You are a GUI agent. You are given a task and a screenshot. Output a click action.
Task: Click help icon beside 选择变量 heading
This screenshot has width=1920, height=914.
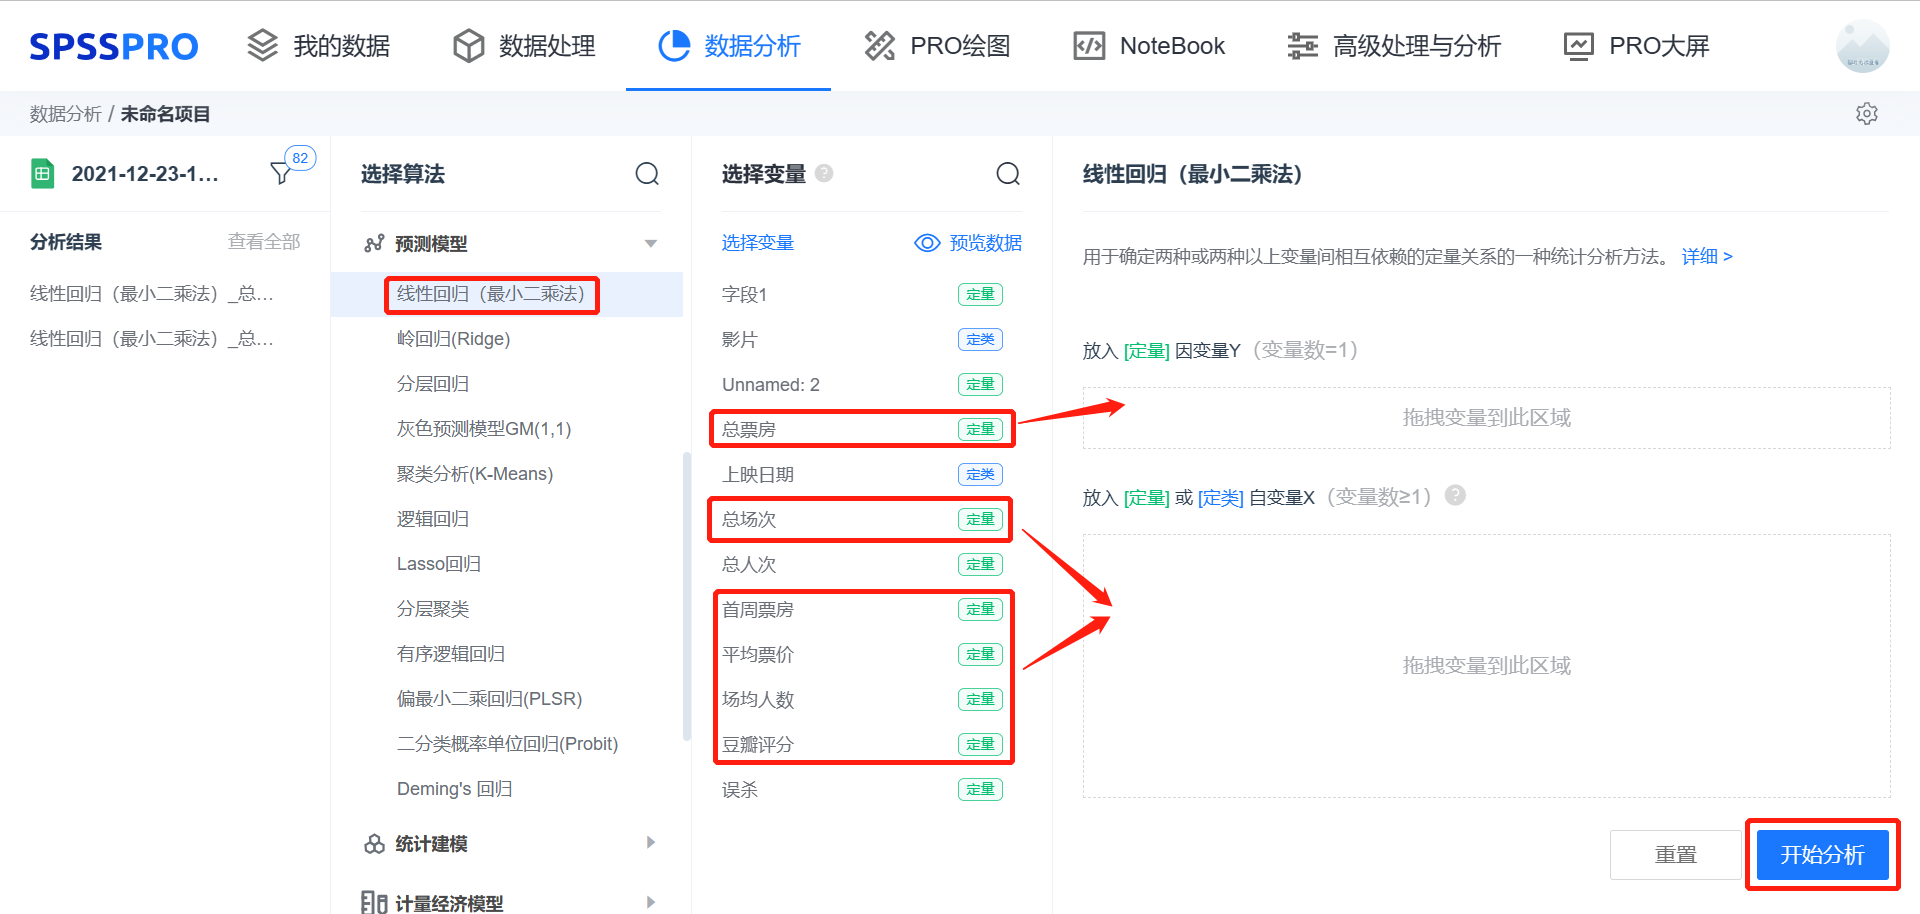click(824, 173)
